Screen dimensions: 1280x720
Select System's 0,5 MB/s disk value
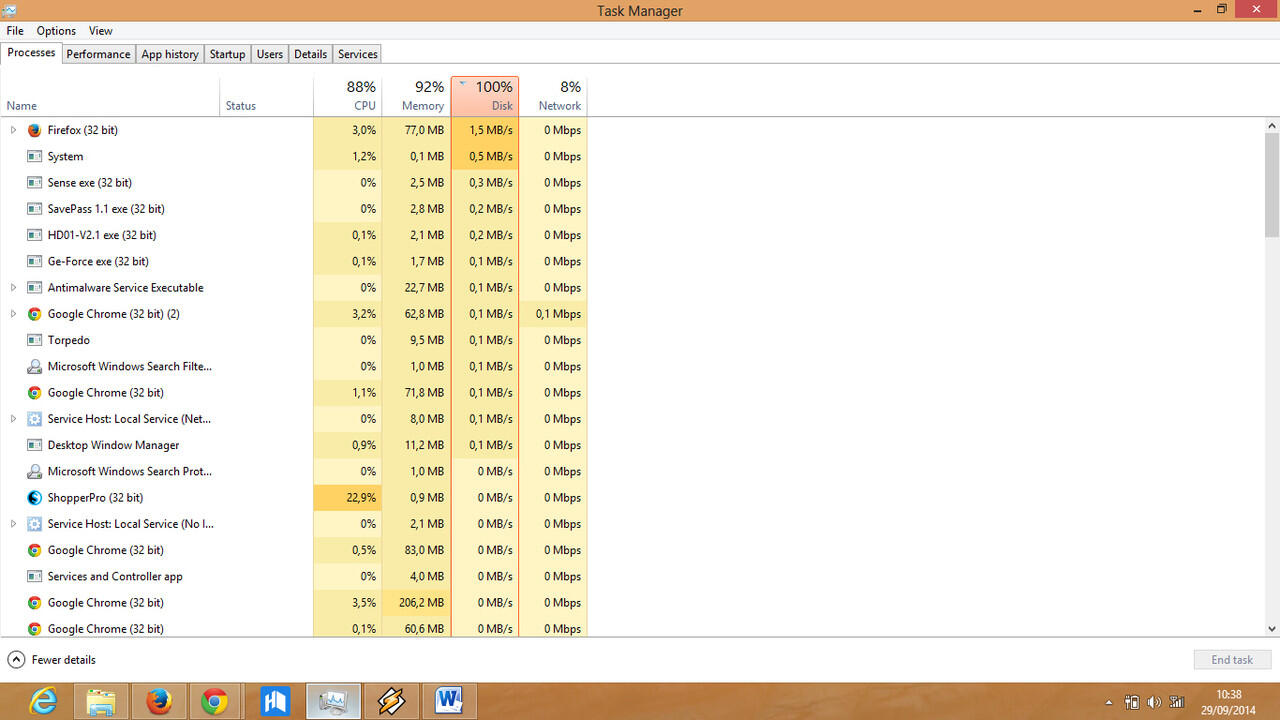tap(485, 156)
